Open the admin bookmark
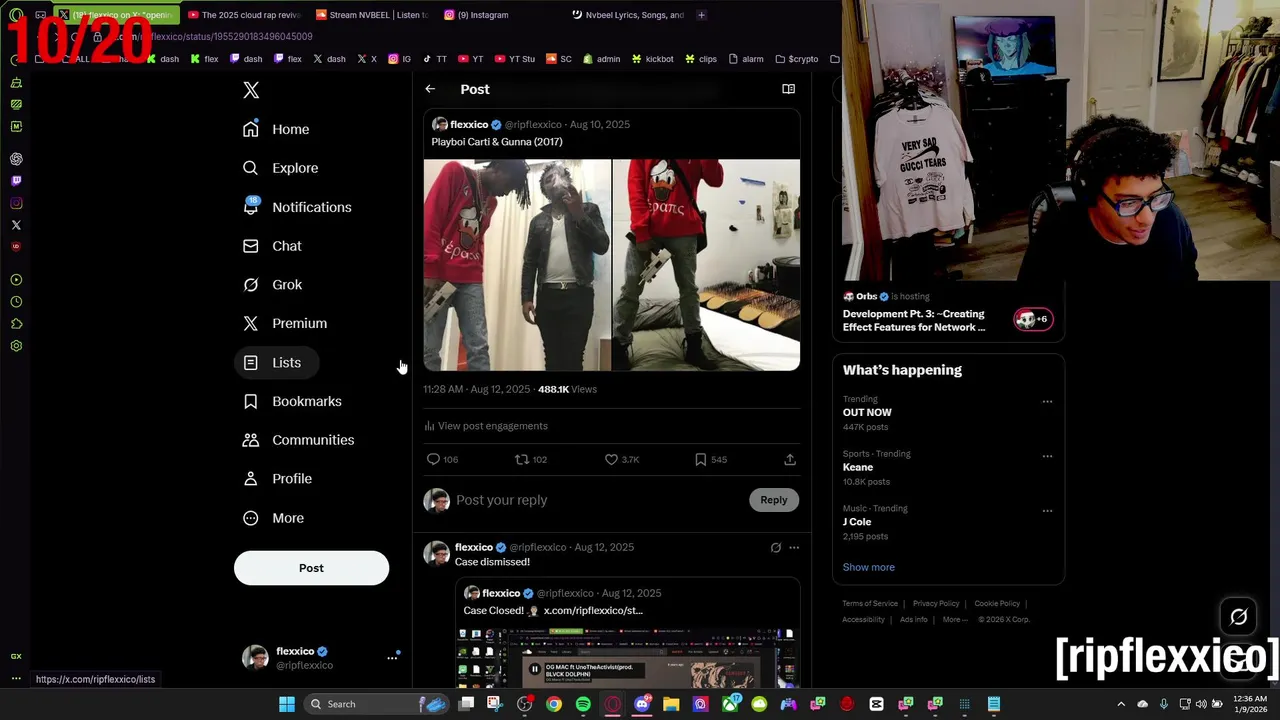The height and width of the screenshot is (720, 1280). click(601, 59)
